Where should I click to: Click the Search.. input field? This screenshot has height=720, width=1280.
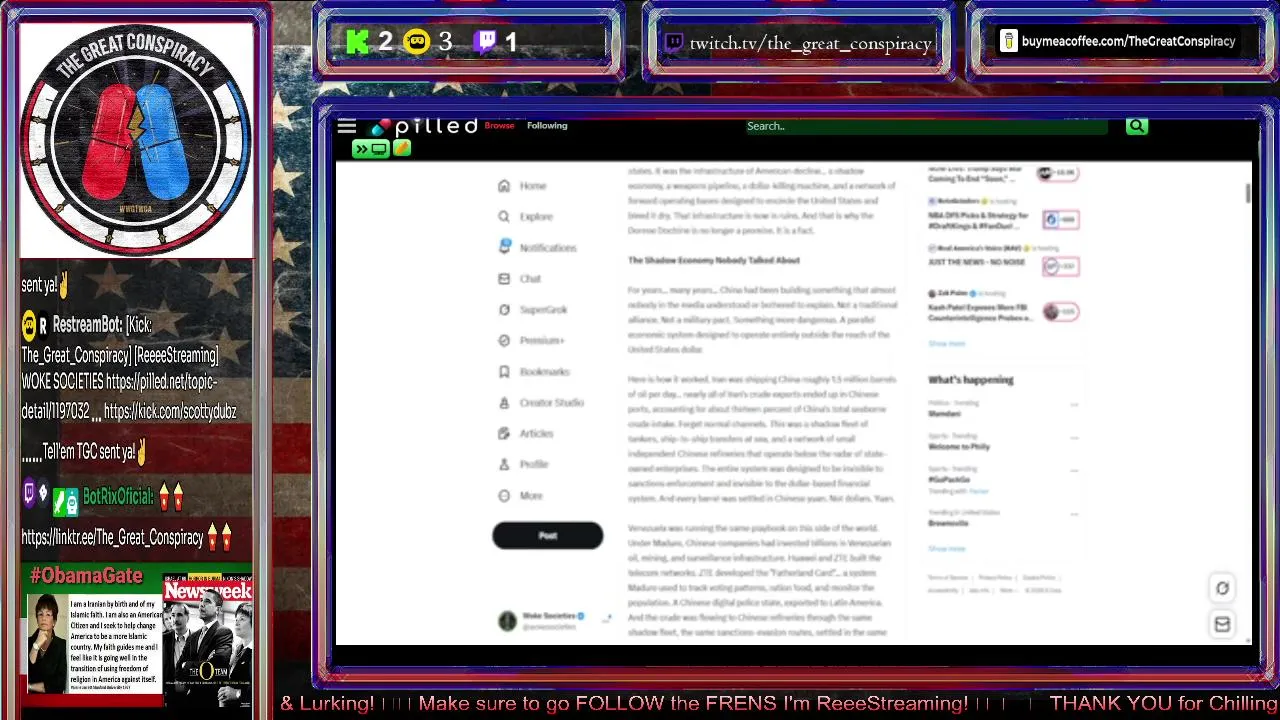tap(925, 126)
